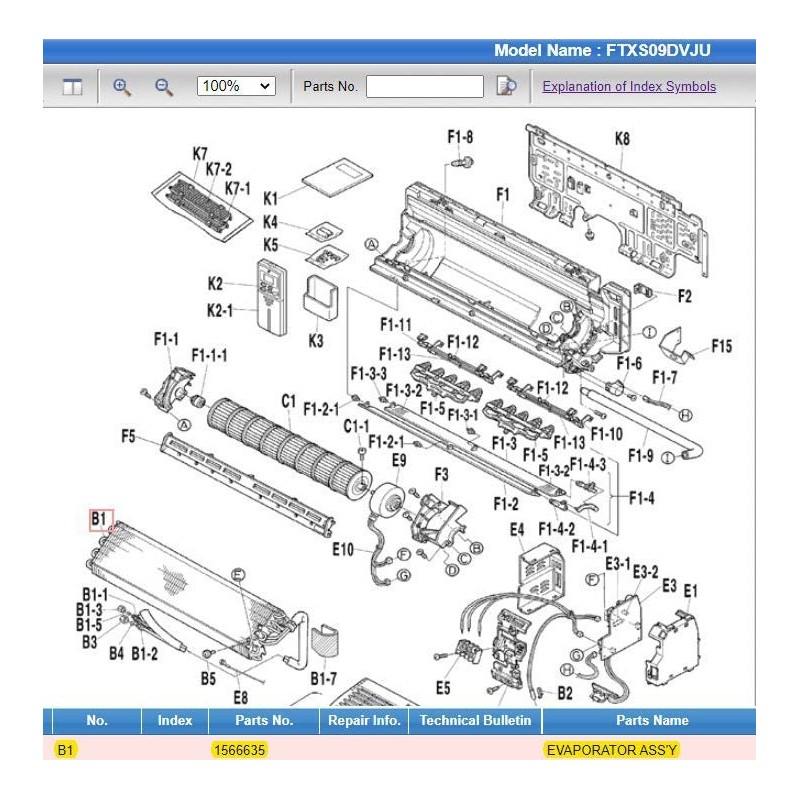Click the K7 filter label

[199, 154]
